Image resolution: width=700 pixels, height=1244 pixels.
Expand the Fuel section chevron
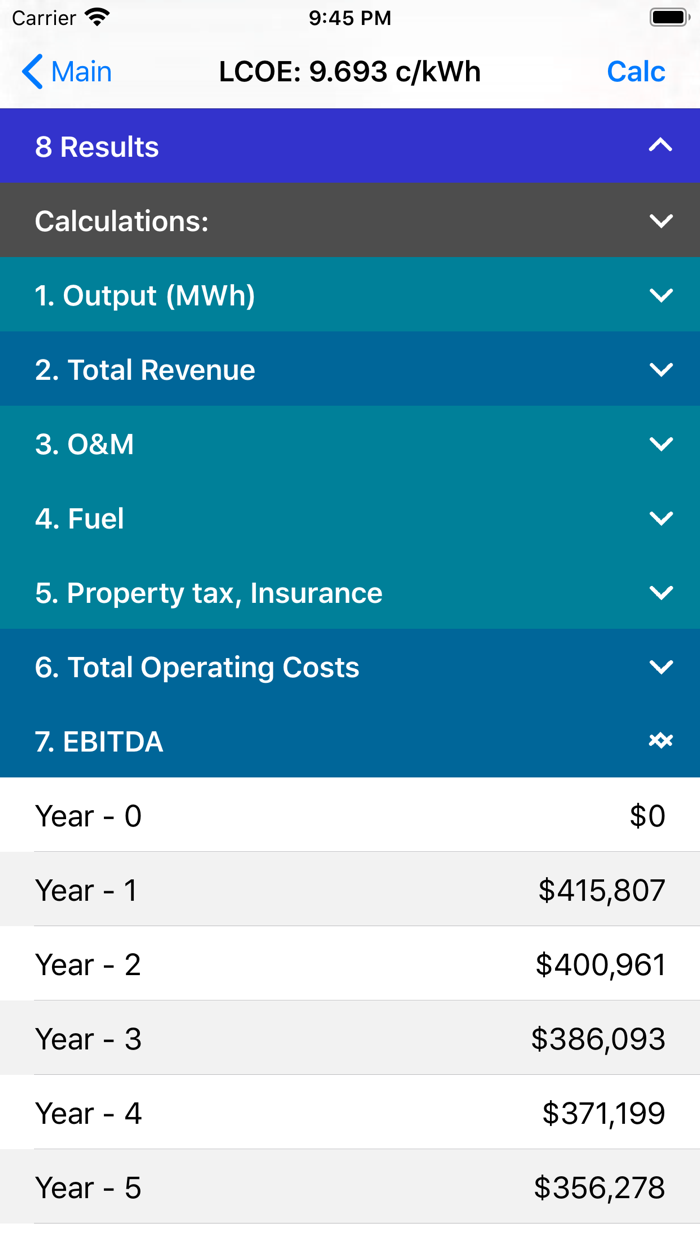pyautogui.click(x=660, y=518)
